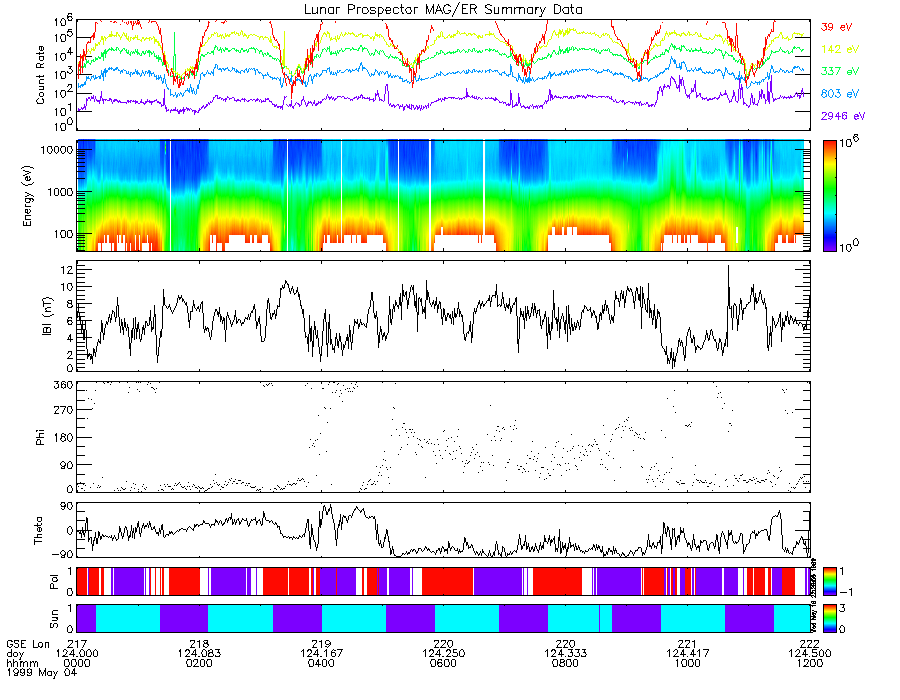Select the red '39 eV' legend label
Screen dimensions: 900x700
pos(836,27)
